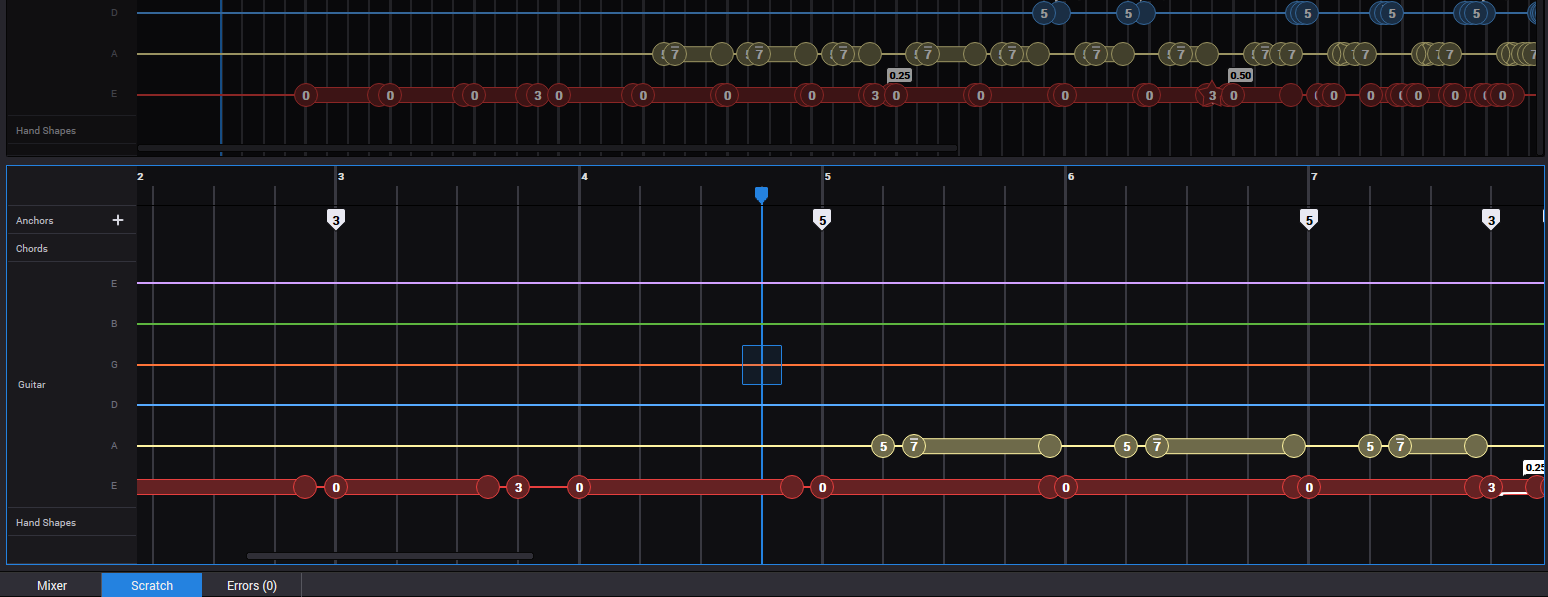Click the Guitar track label
The image size is (1548, 597).
(x=32, y=384)
